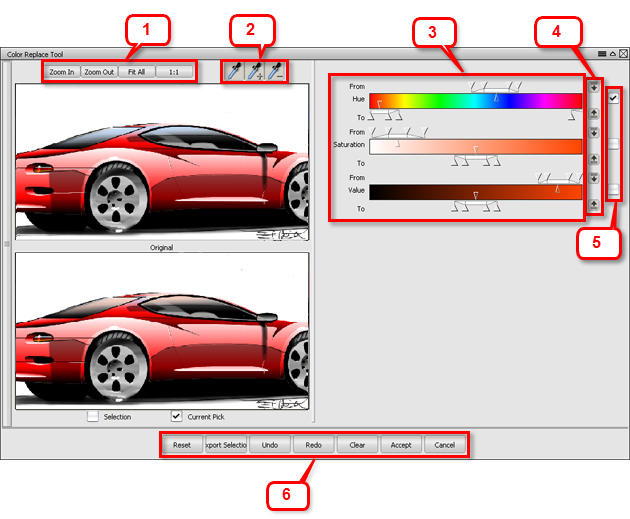The height and width of the screenshot is (519, 630).
Task: Click the Original car image preview
Action: tap(162, 162)
